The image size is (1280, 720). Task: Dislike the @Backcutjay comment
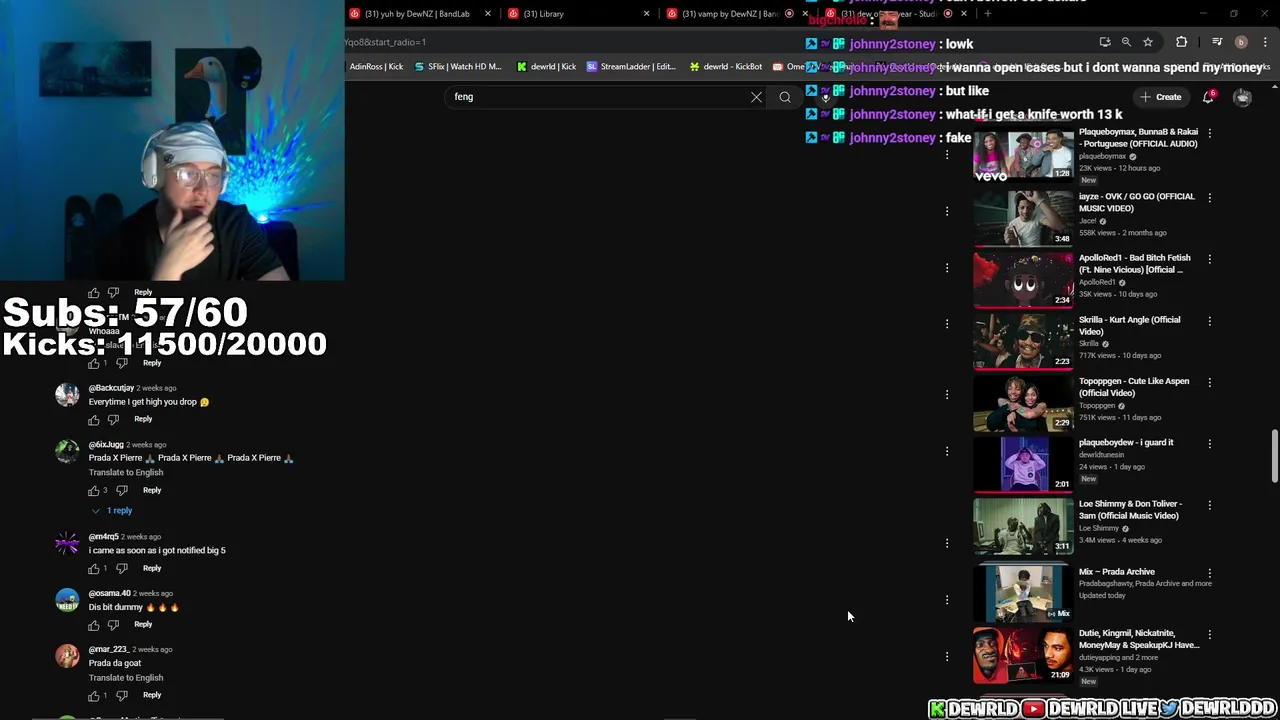coord(113,420)
